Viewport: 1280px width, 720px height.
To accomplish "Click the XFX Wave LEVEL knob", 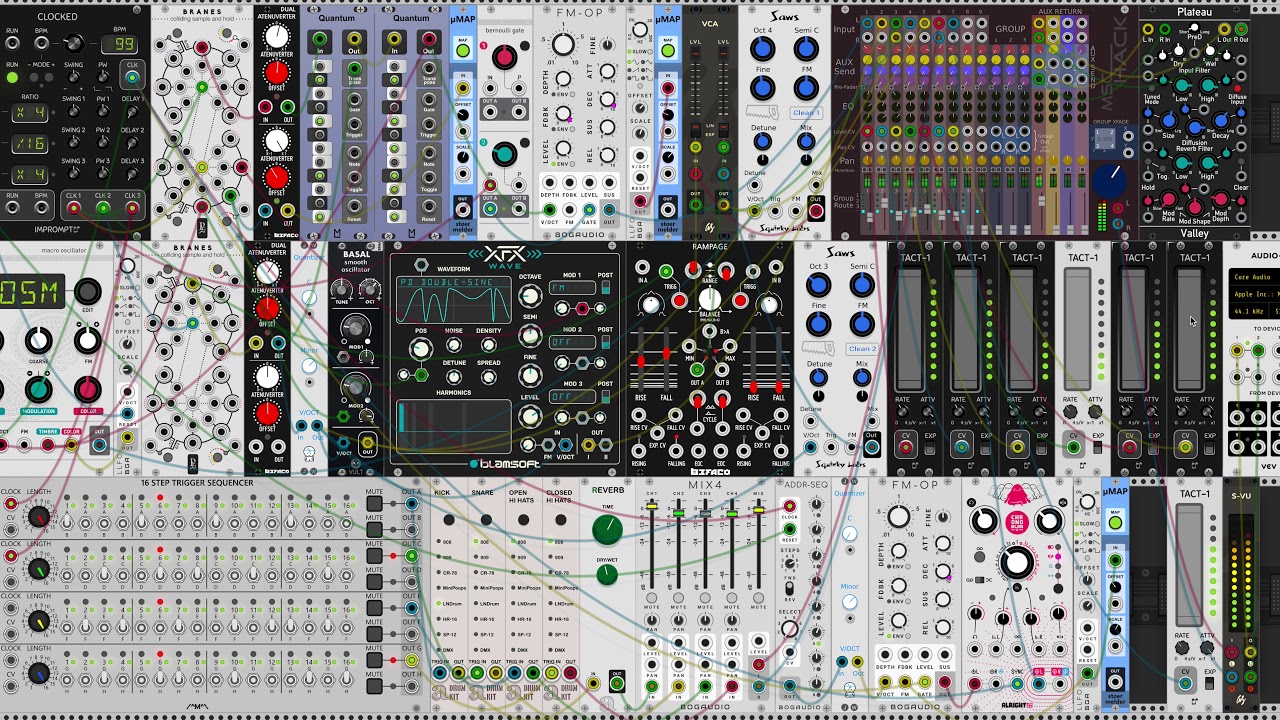I will pos(530,417).
